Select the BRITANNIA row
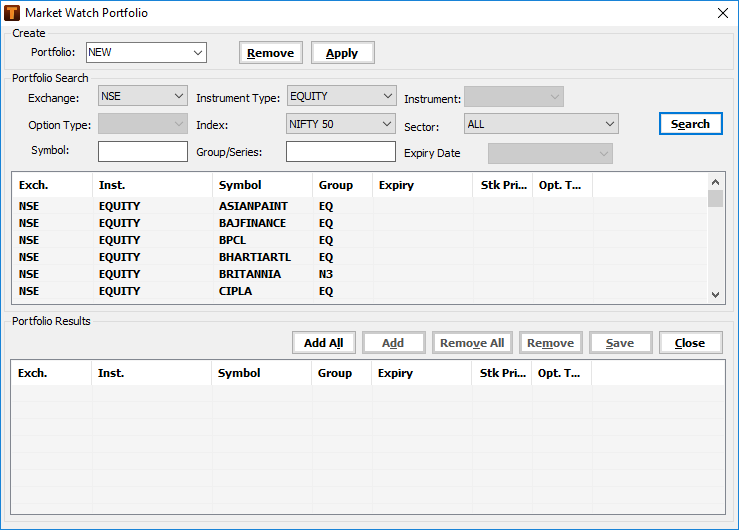Screen dimensions: 739x530 [x=359, y=274]
